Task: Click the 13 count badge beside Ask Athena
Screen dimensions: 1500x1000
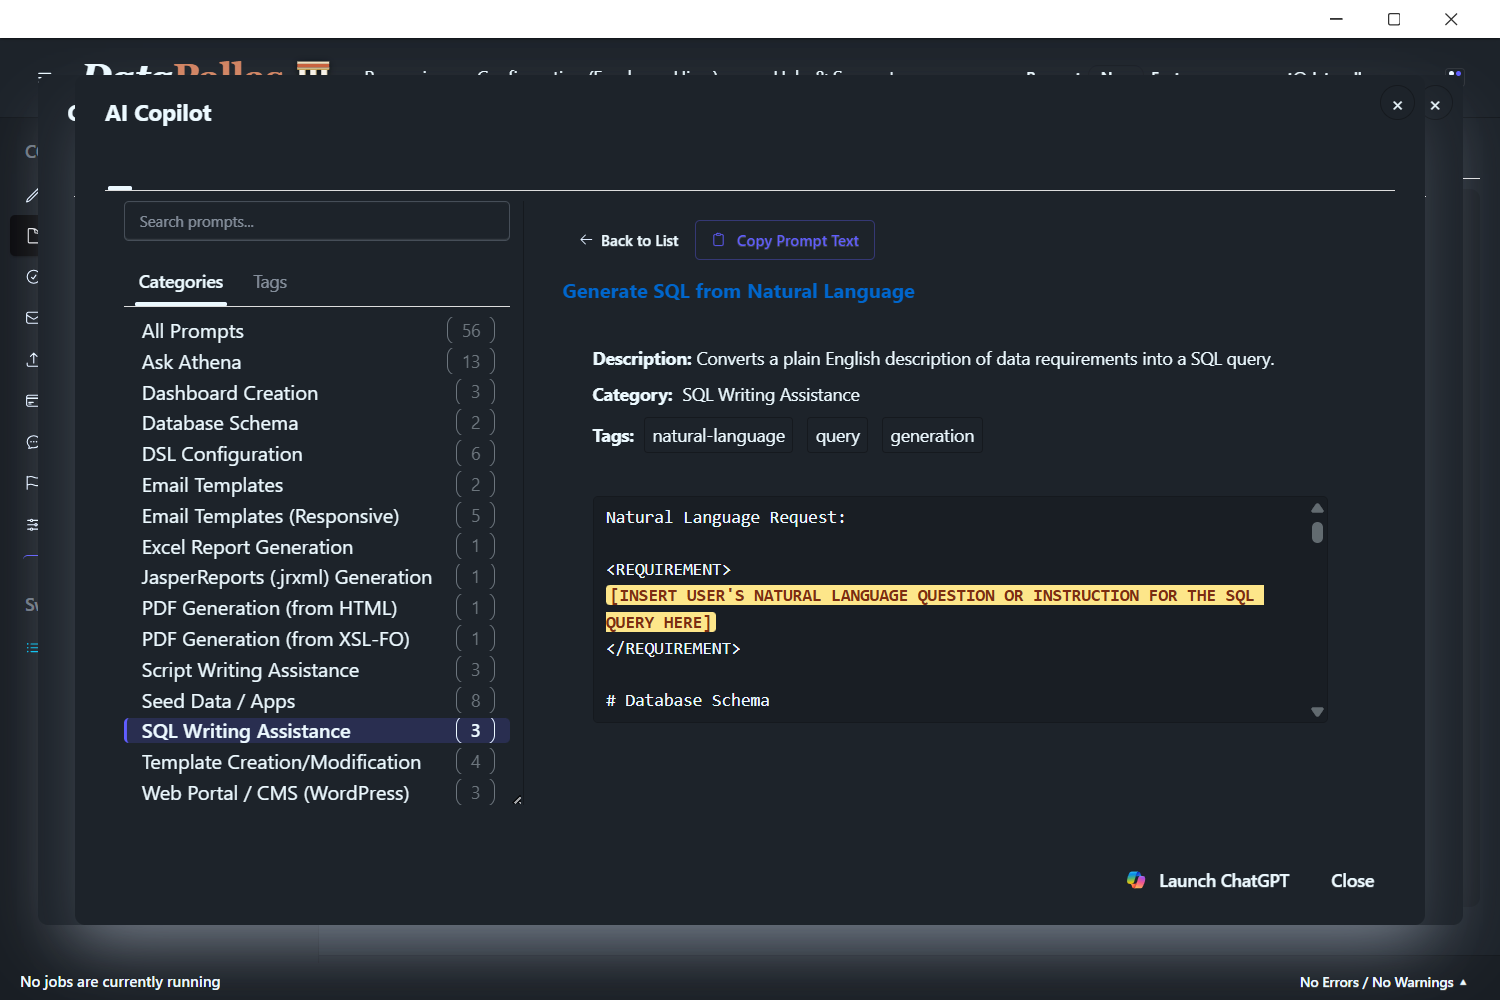Action: (x=471, y=362)
